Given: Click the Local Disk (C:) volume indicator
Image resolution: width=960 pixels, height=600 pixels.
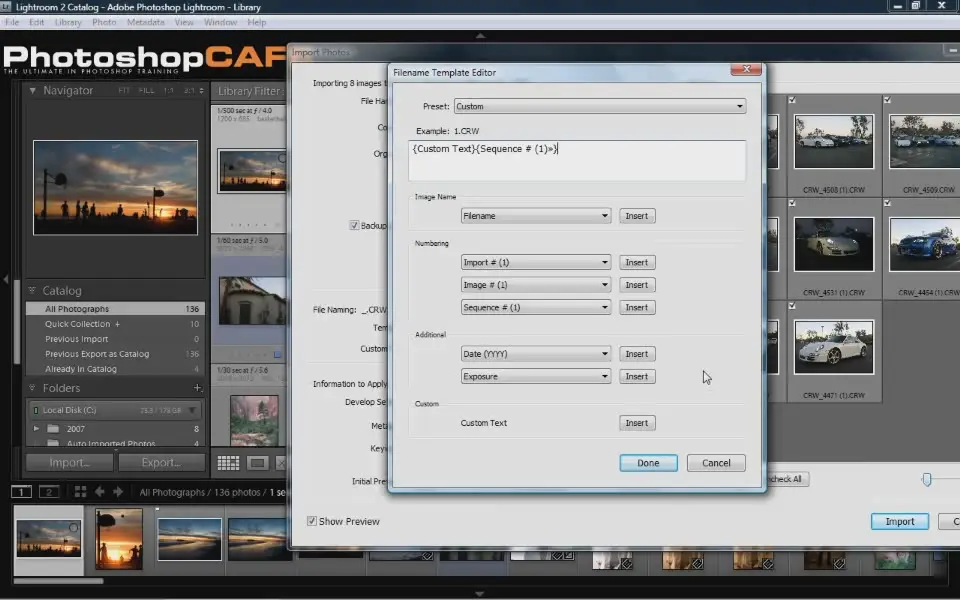Looking at the screenshot, I should click(x=36, y=410).
